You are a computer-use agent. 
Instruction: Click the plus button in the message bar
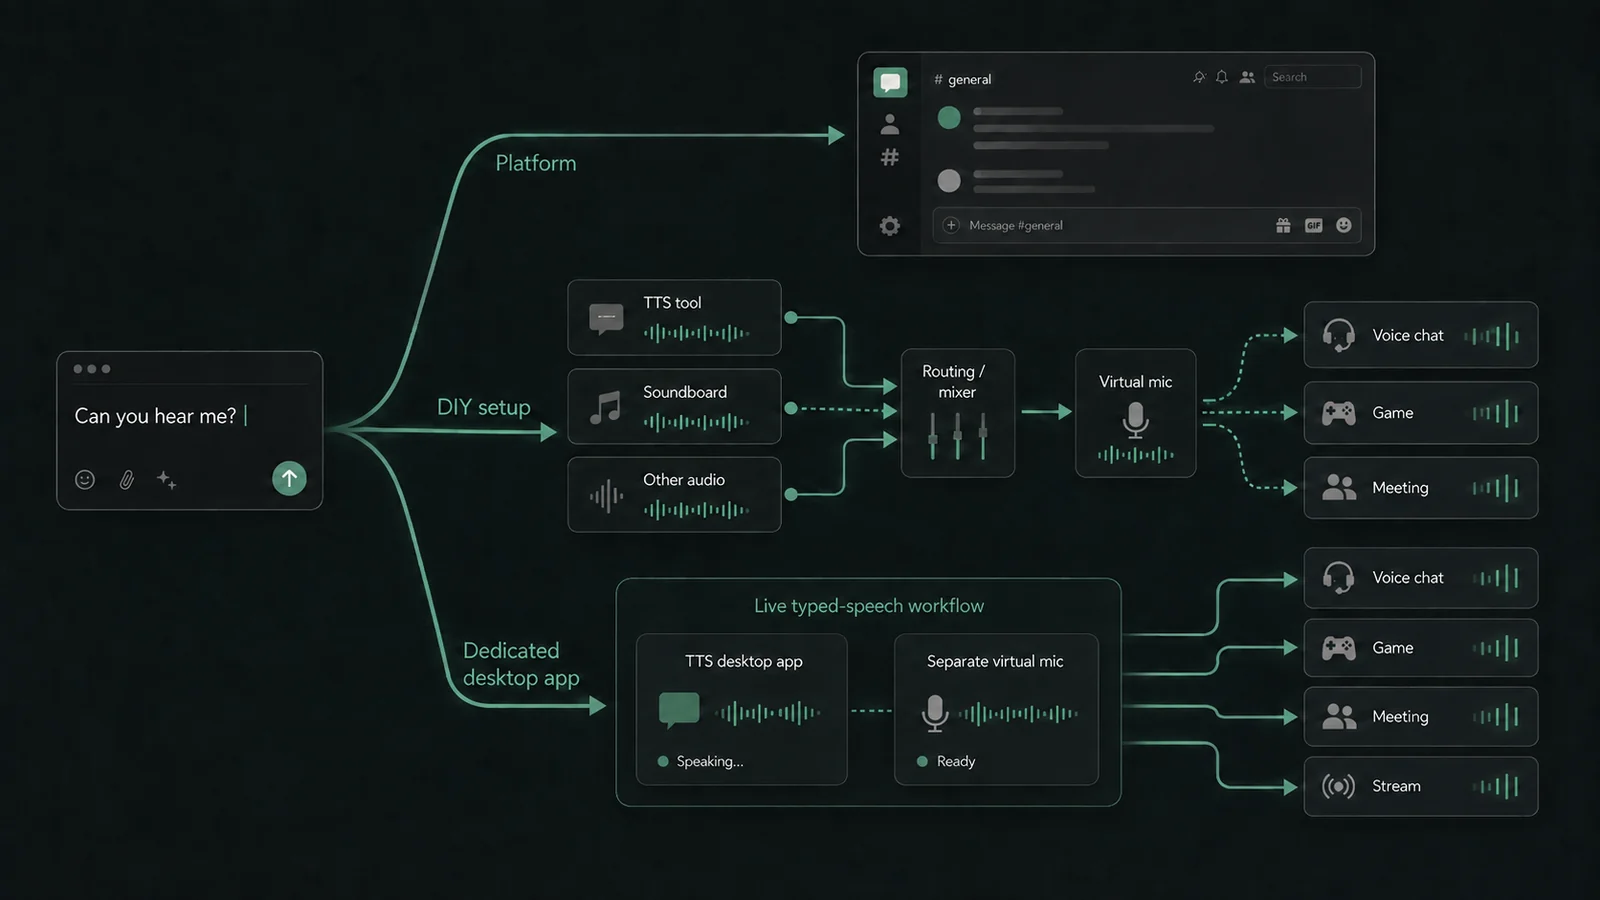952,225
